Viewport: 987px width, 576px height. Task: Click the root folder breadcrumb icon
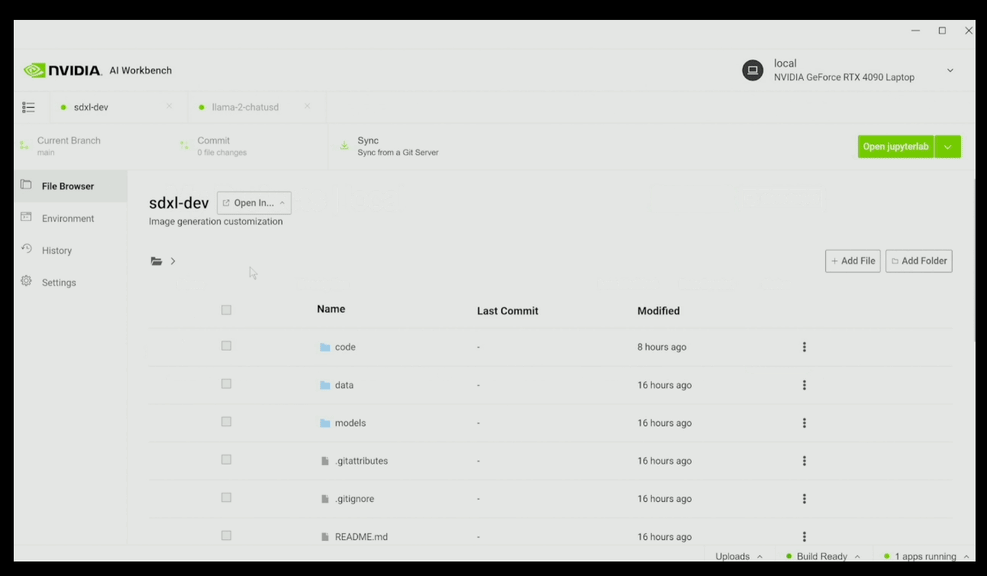coord(156,261)
